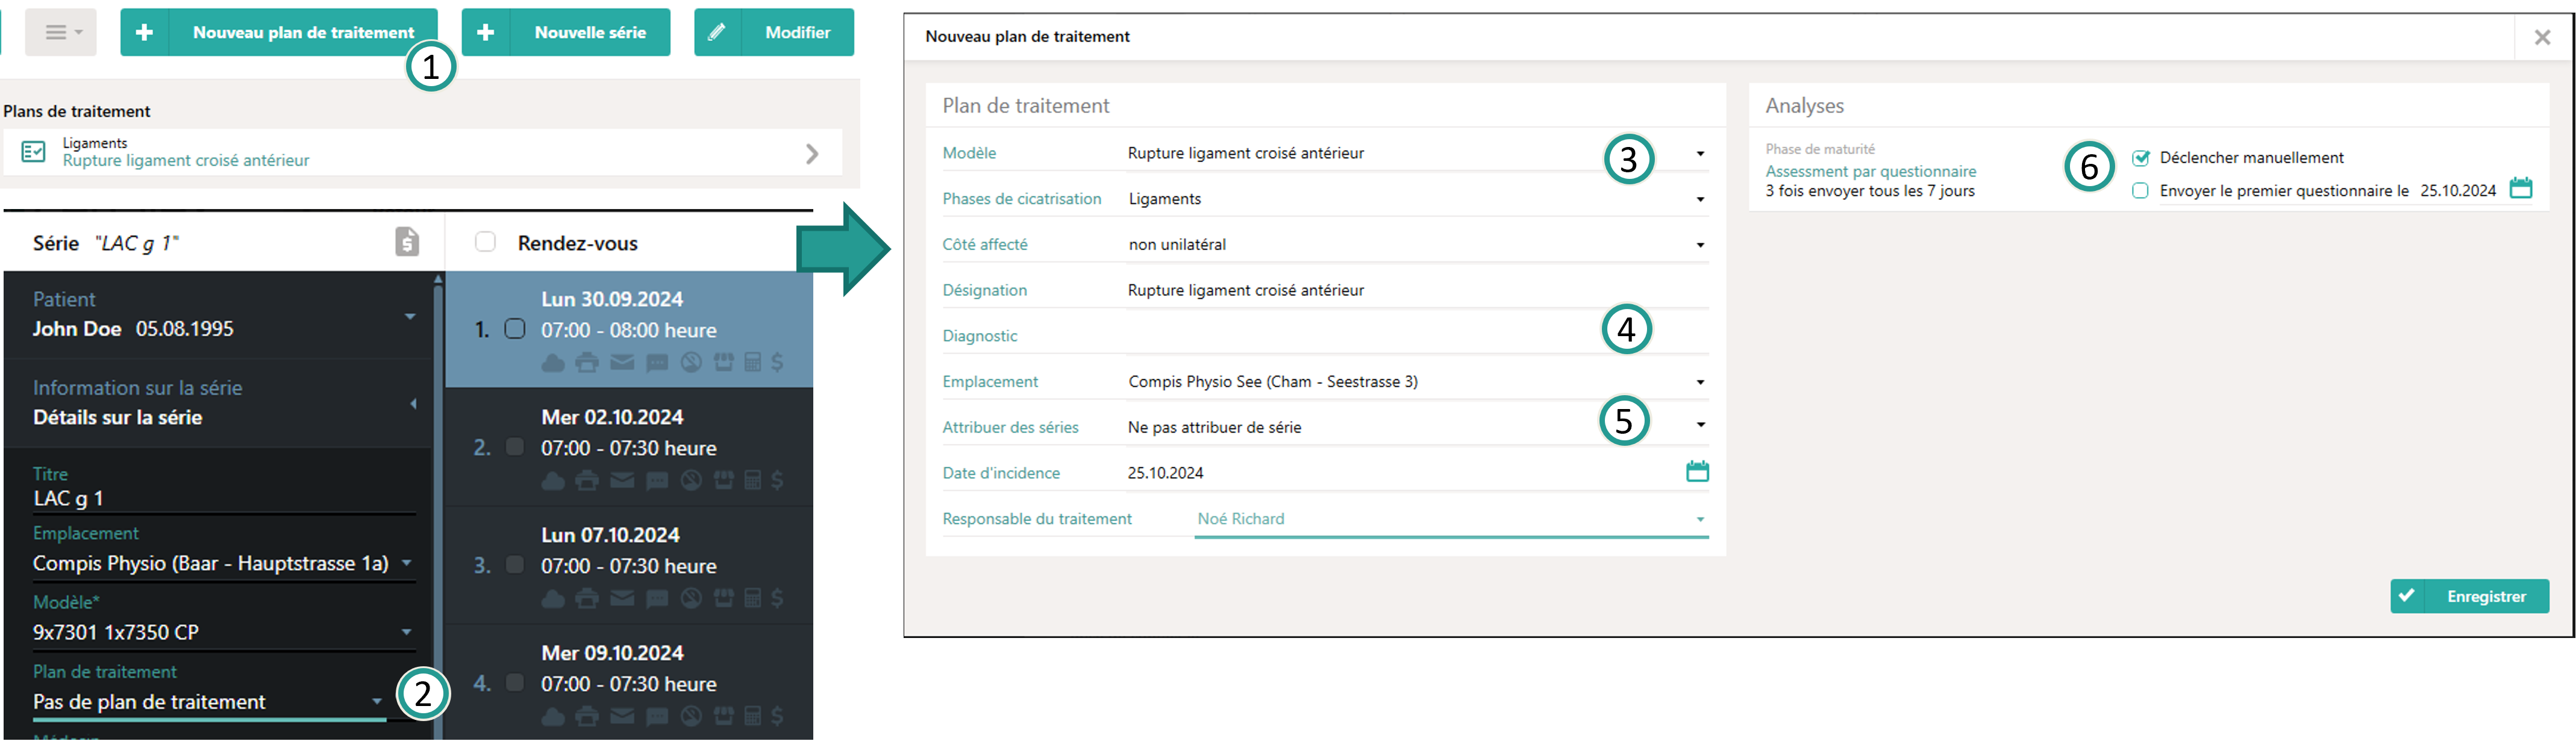
Task: Open calendar picker for Date d'incidence
Action: [1697, 472]
